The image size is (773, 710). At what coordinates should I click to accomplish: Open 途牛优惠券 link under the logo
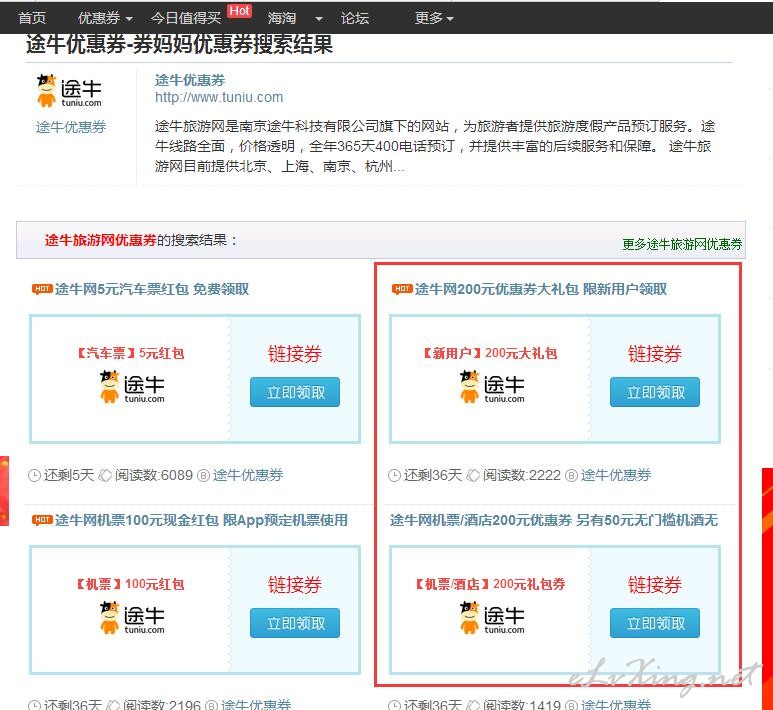coord(71,127)
